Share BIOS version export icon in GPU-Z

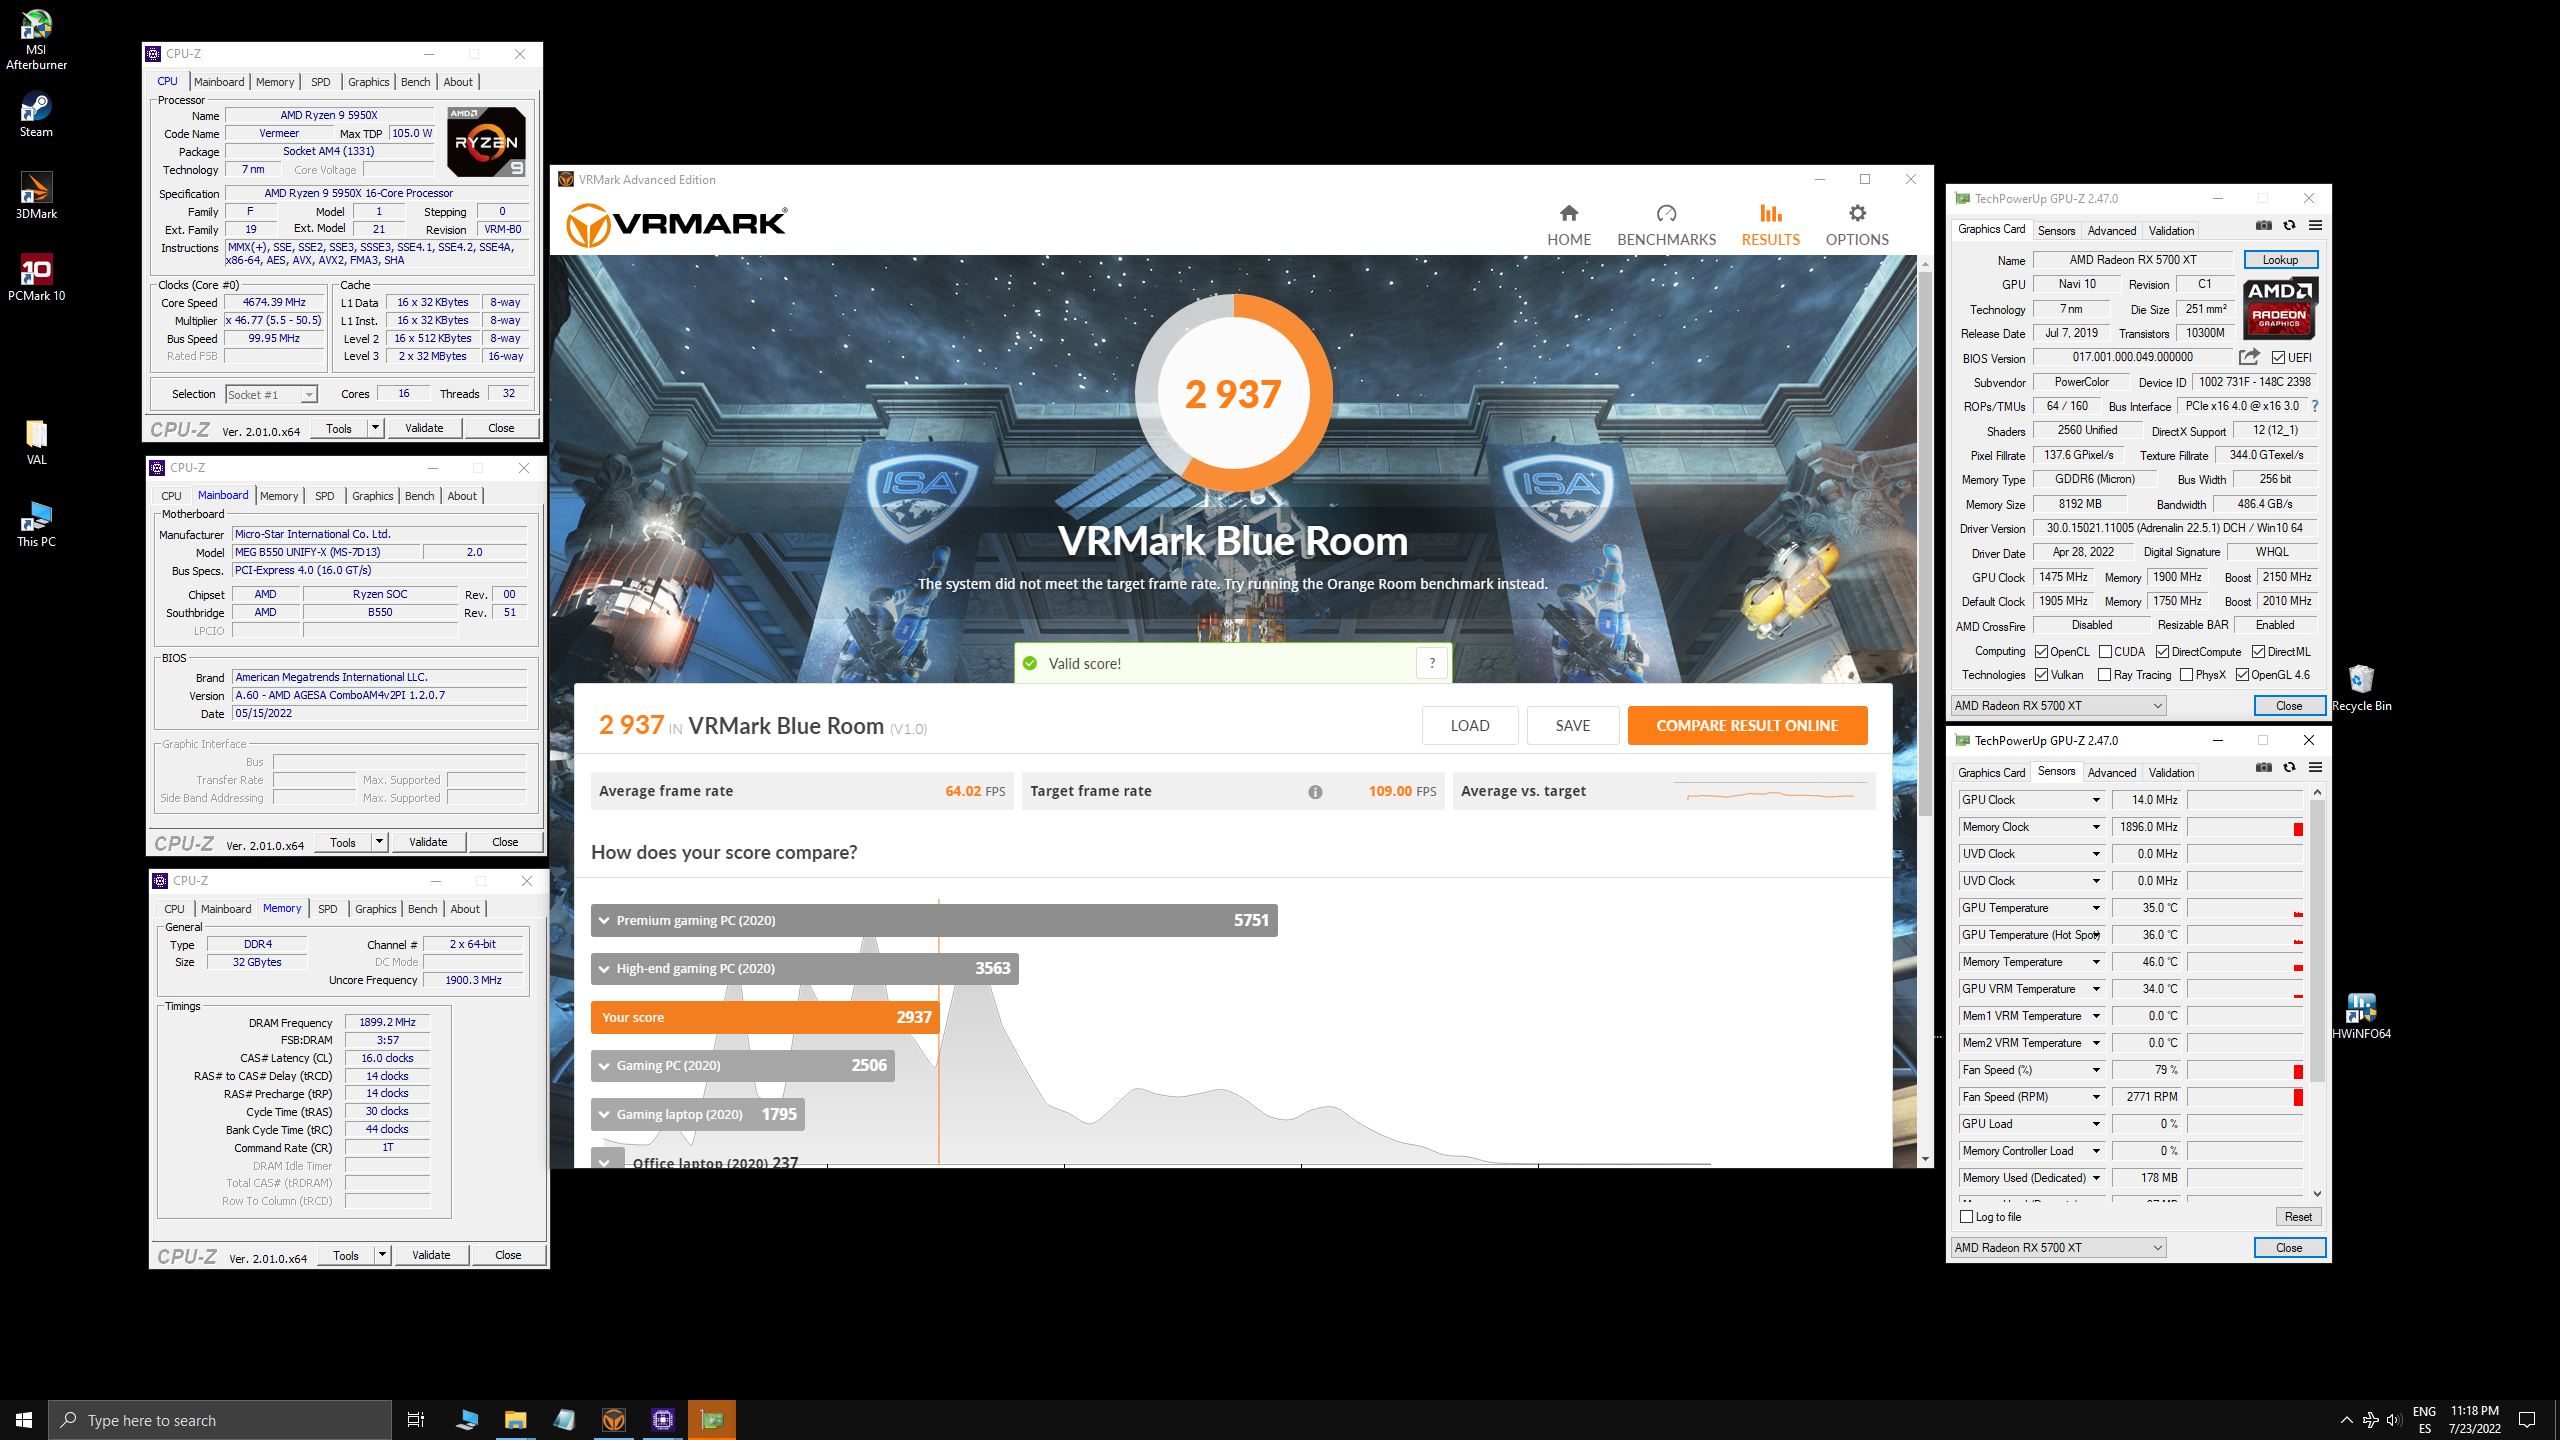(2249, 357)
